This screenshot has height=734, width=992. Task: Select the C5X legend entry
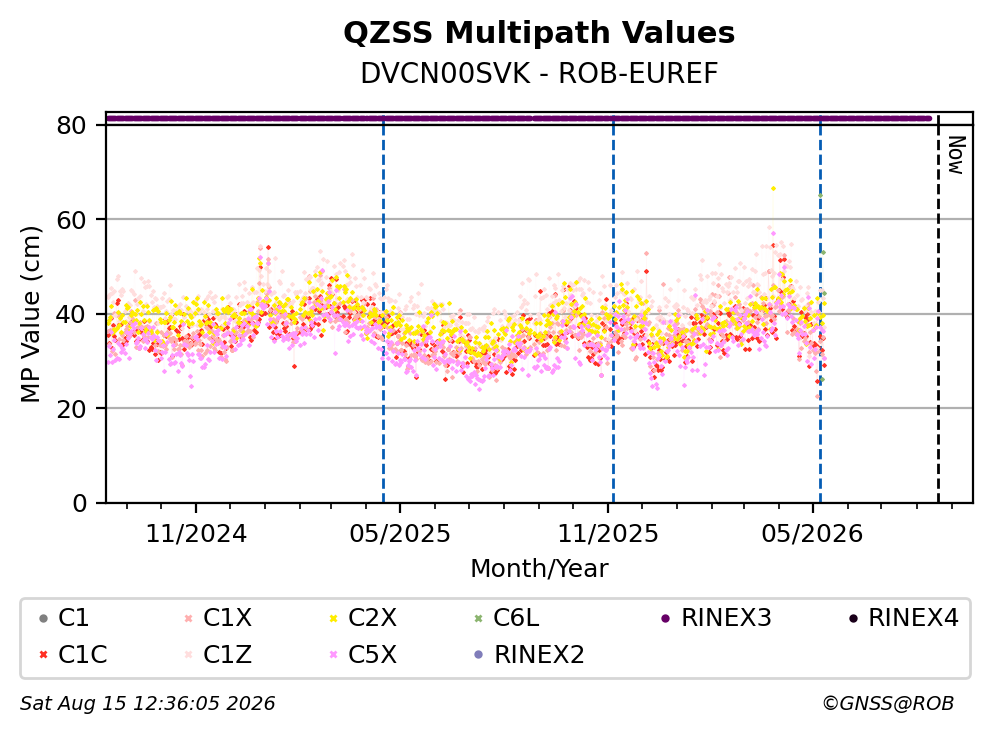coord(363,655)
